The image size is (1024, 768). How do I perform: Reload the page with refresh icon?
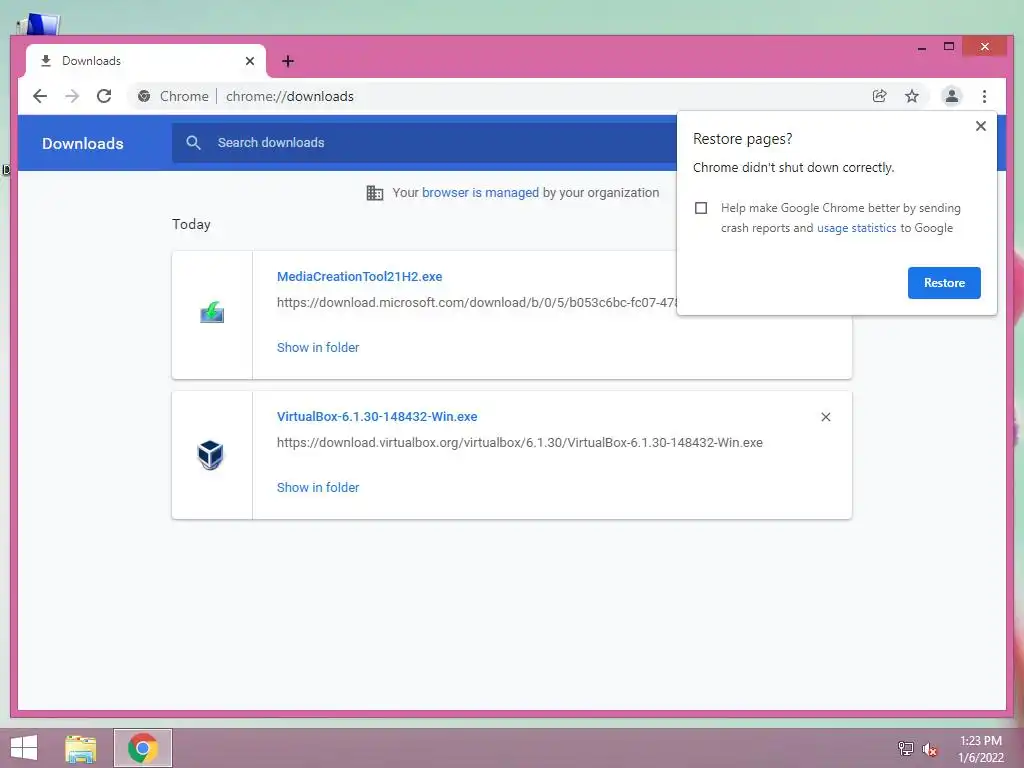point(104,97)
